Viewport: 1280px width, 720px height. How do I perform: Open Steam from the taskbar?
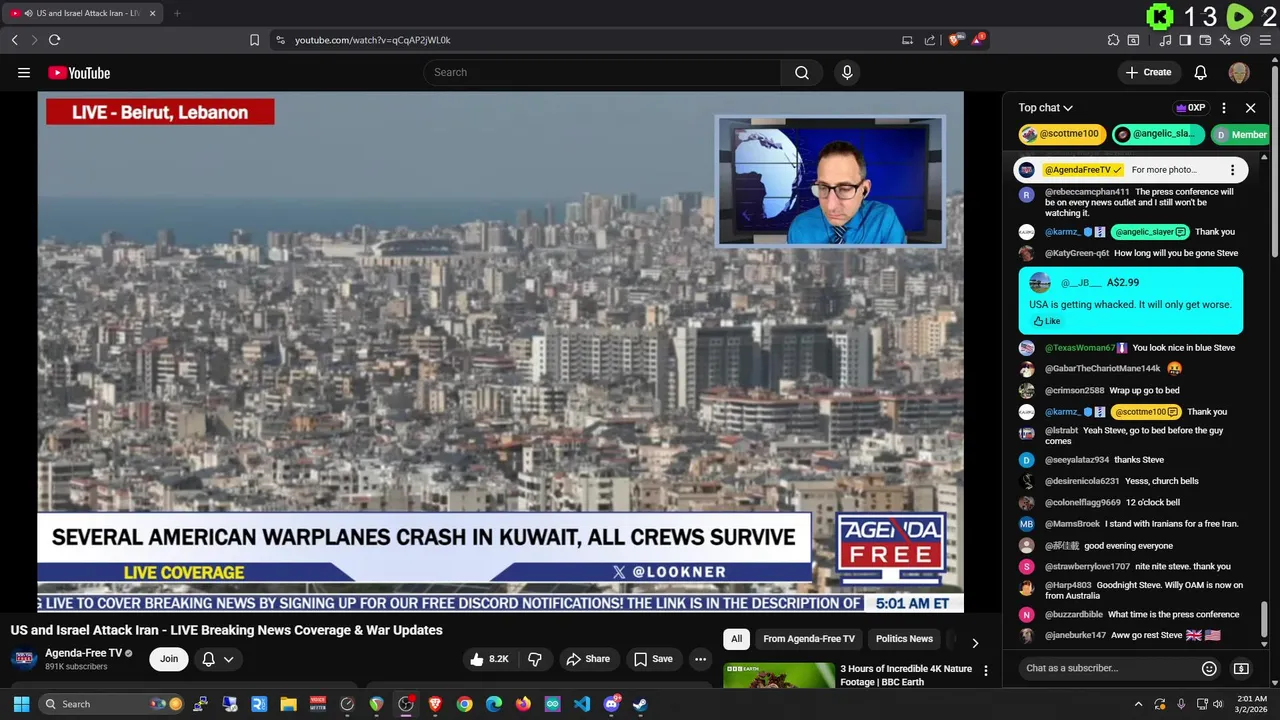tap(640, 704)
